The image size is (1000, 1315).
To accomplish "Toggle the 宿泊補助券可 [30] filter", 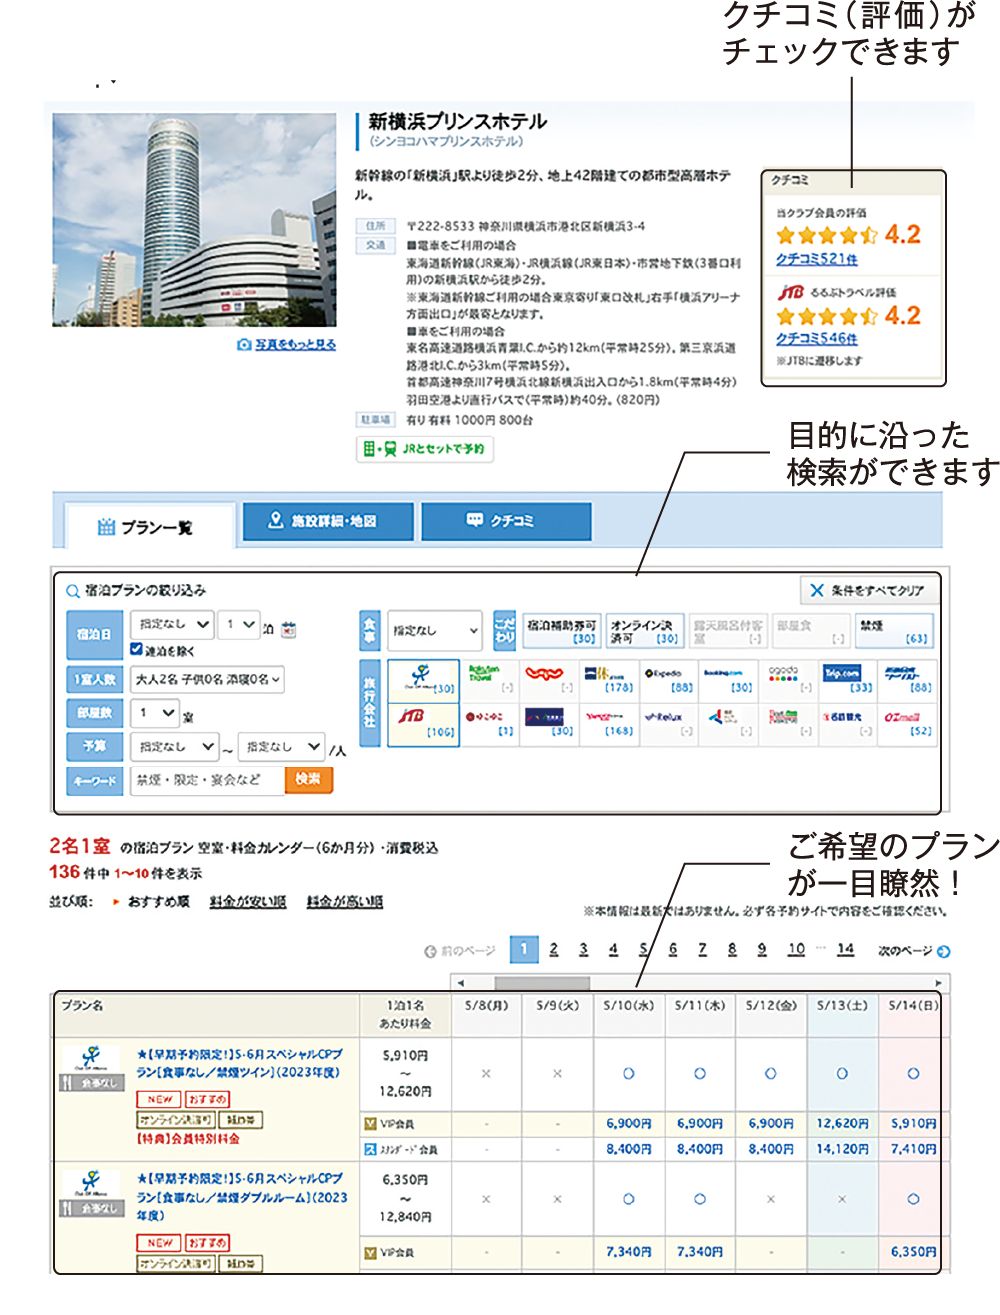I will [561, 631].
